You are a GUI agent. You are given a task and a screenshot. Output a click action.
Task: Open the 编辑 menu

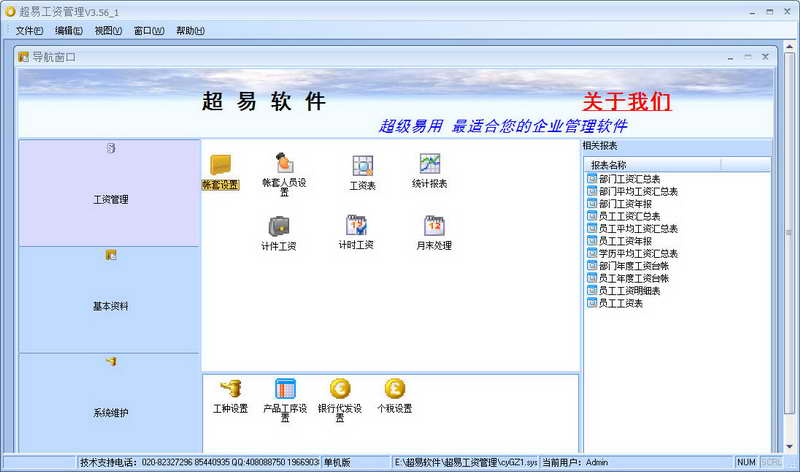pyautogui.click(x=69, y=31)
